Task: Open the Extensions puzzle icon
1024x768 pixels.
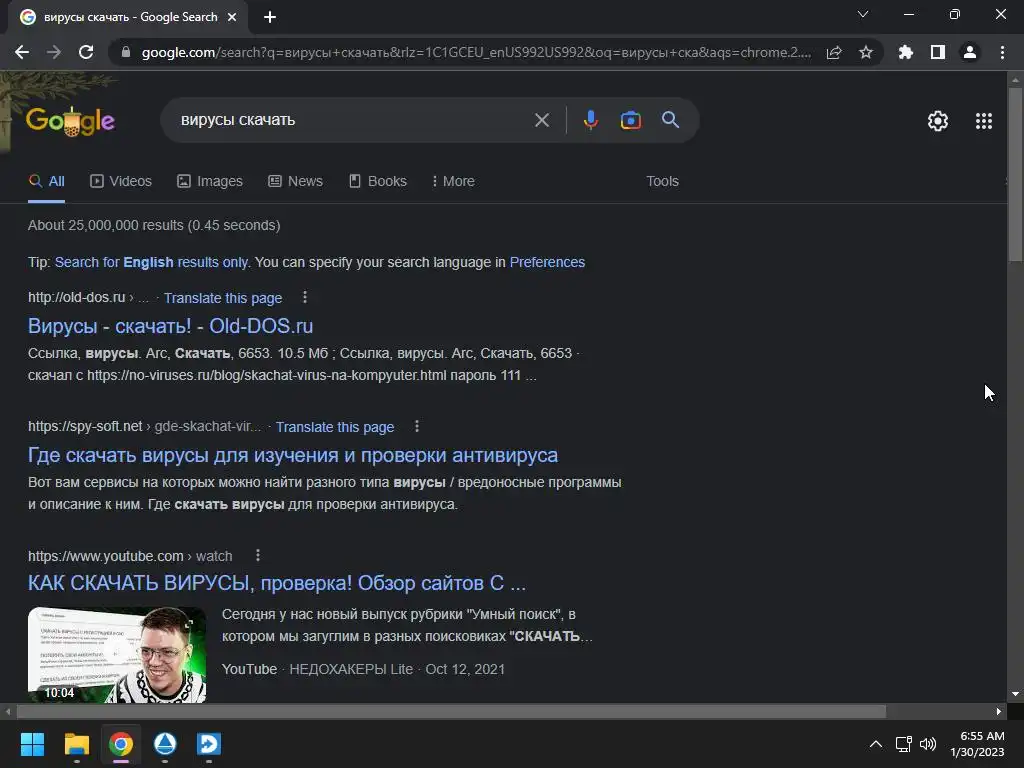Action: pos(906,52)
